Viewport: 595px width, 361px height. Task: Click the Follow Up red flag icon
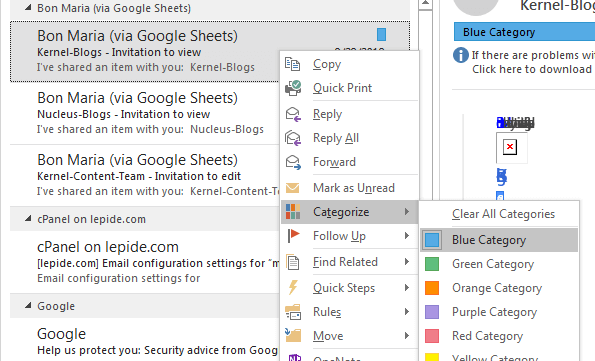293,236
